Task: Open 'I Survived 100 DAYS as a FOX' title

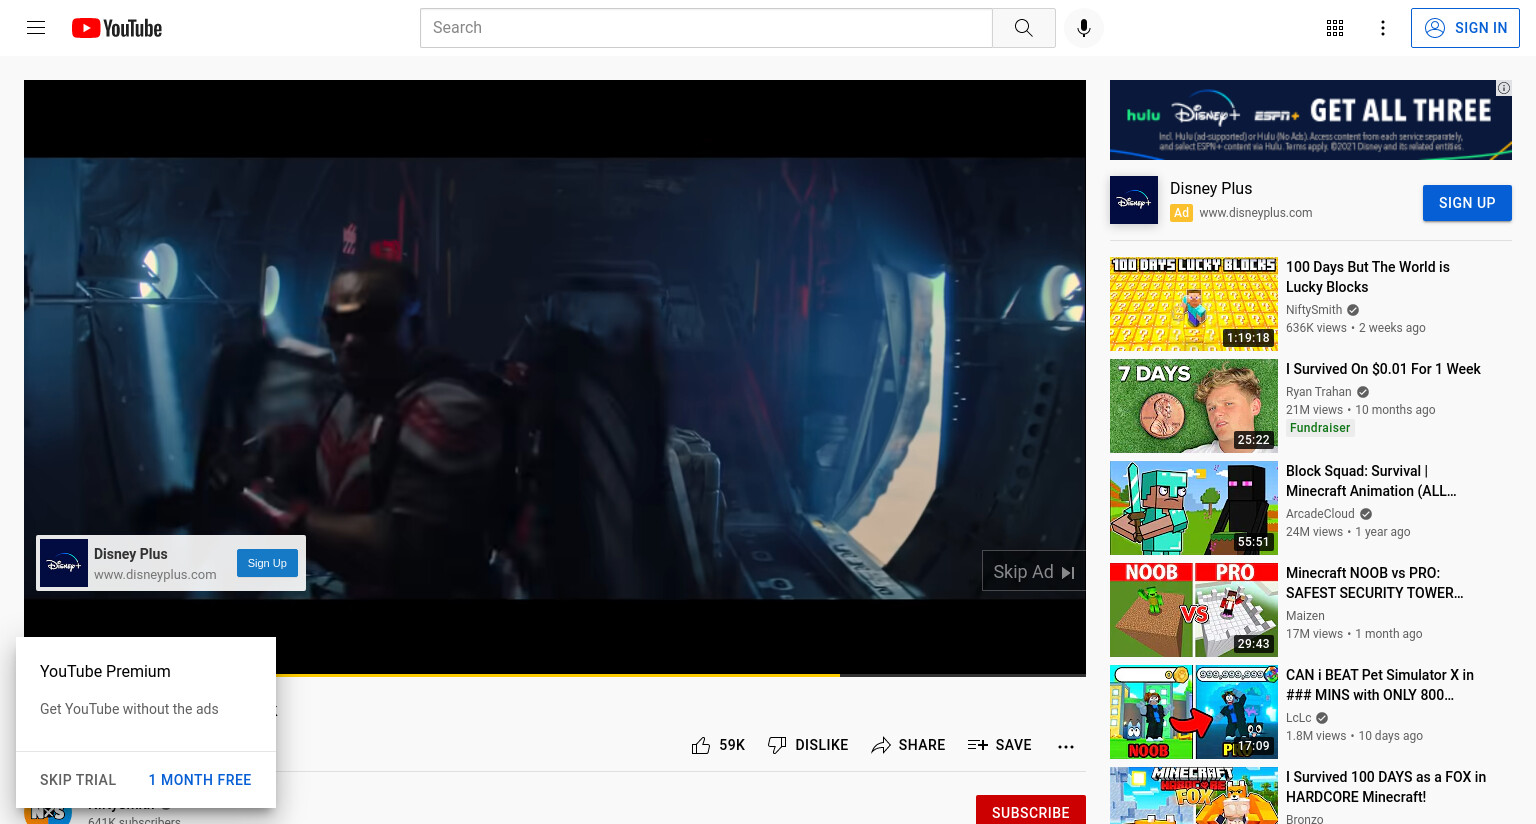Action: (x=1386, y=787)
